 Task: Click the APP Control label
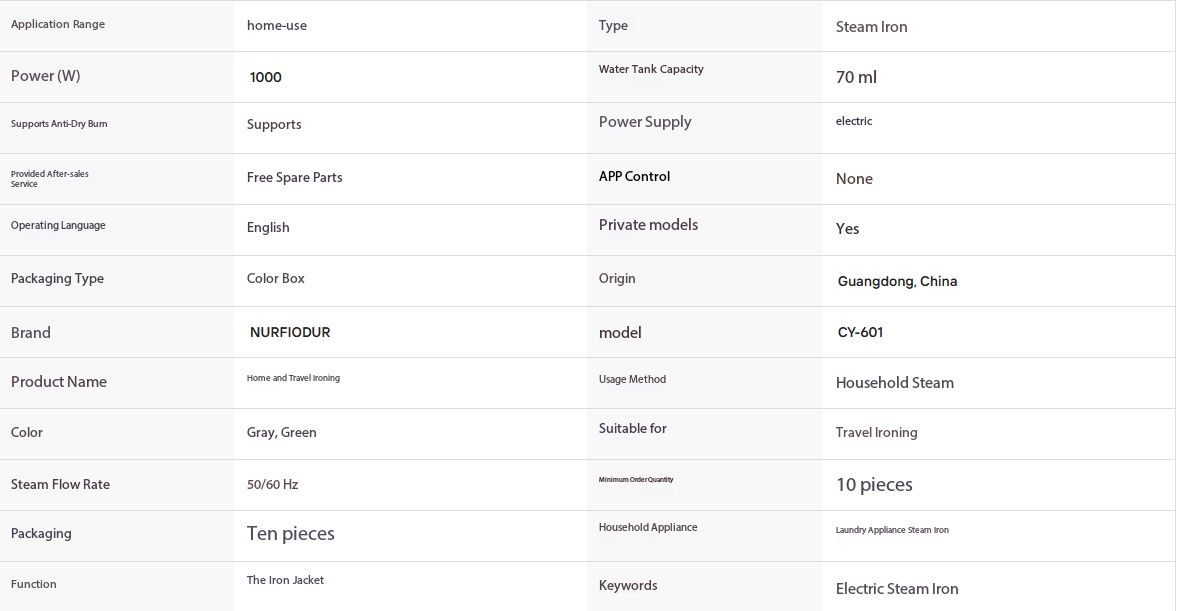(634, 176)
